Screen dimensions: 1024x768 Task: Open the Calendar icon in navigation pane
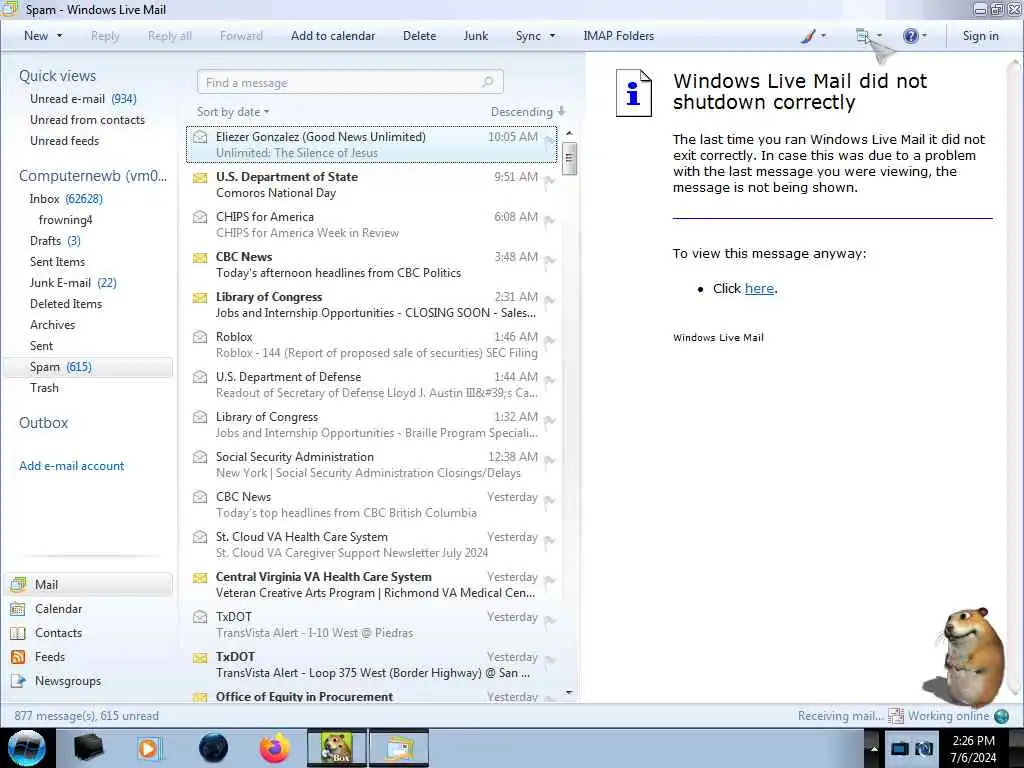pyautogui.click(x=18, y=609)
